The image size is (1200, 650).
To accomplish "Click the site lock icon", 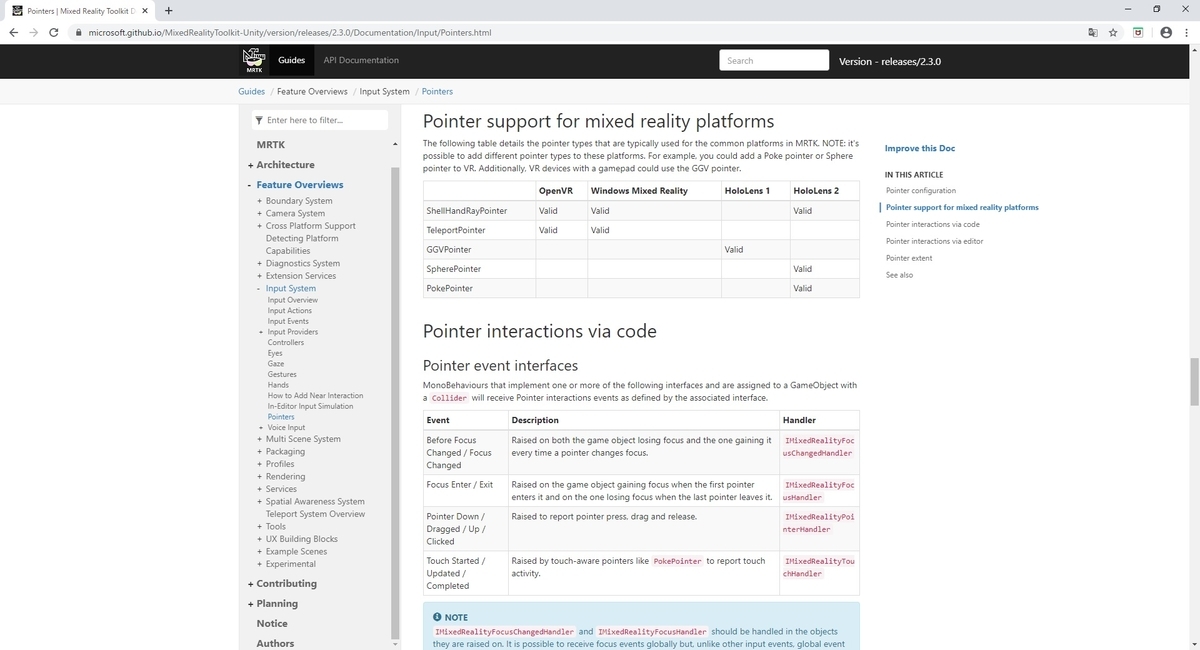I will 79,32.
